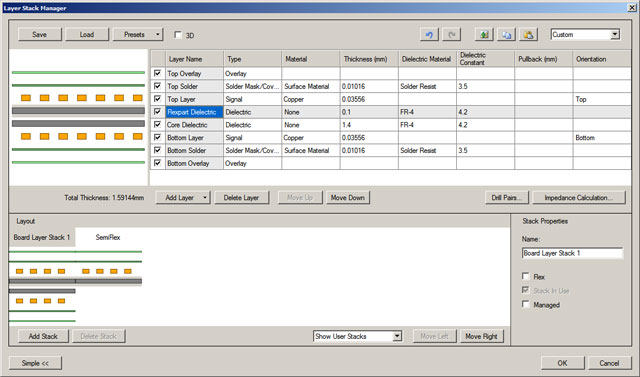The image size is (640, 377).
Task: Click the Material column header
Action: point(311,59)
